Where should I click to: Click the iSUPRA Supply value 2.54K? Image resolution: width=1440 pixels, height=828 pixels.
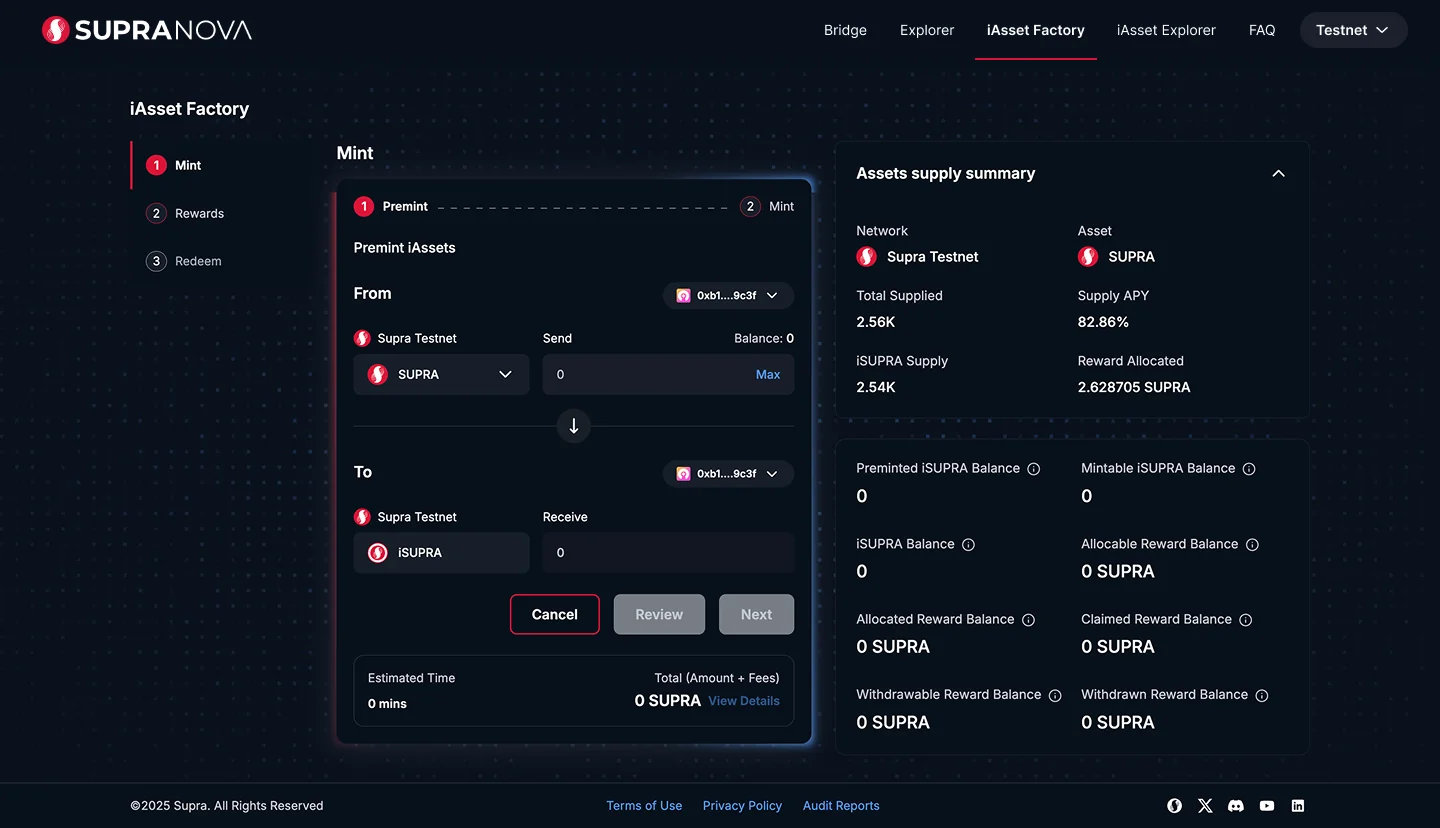coord(876,387)
